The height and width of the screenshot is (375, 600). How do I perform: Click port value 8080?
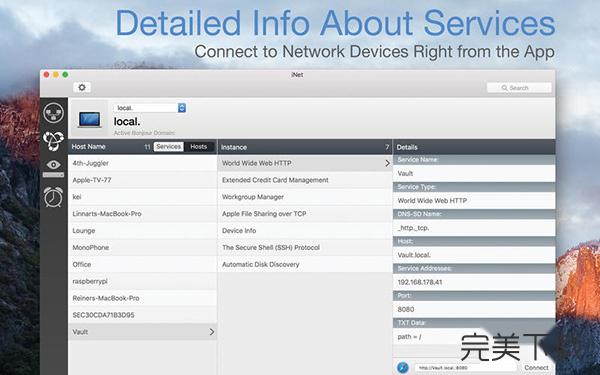pyautogui.click(x=474, y=309)
